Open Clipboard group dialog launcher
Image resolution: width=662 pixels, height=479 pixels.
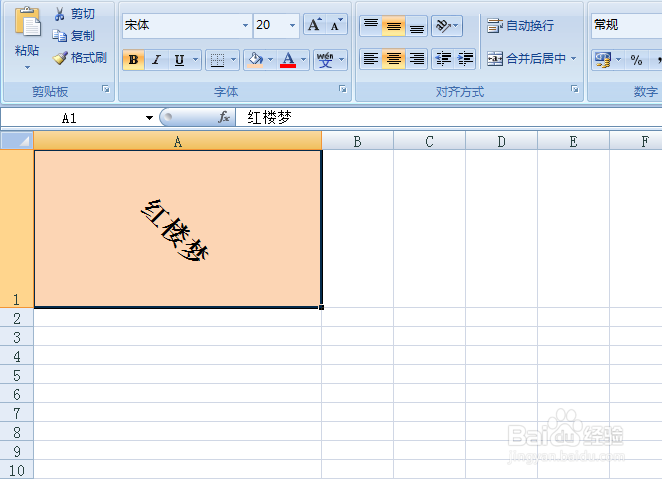[x=106, y=89]
